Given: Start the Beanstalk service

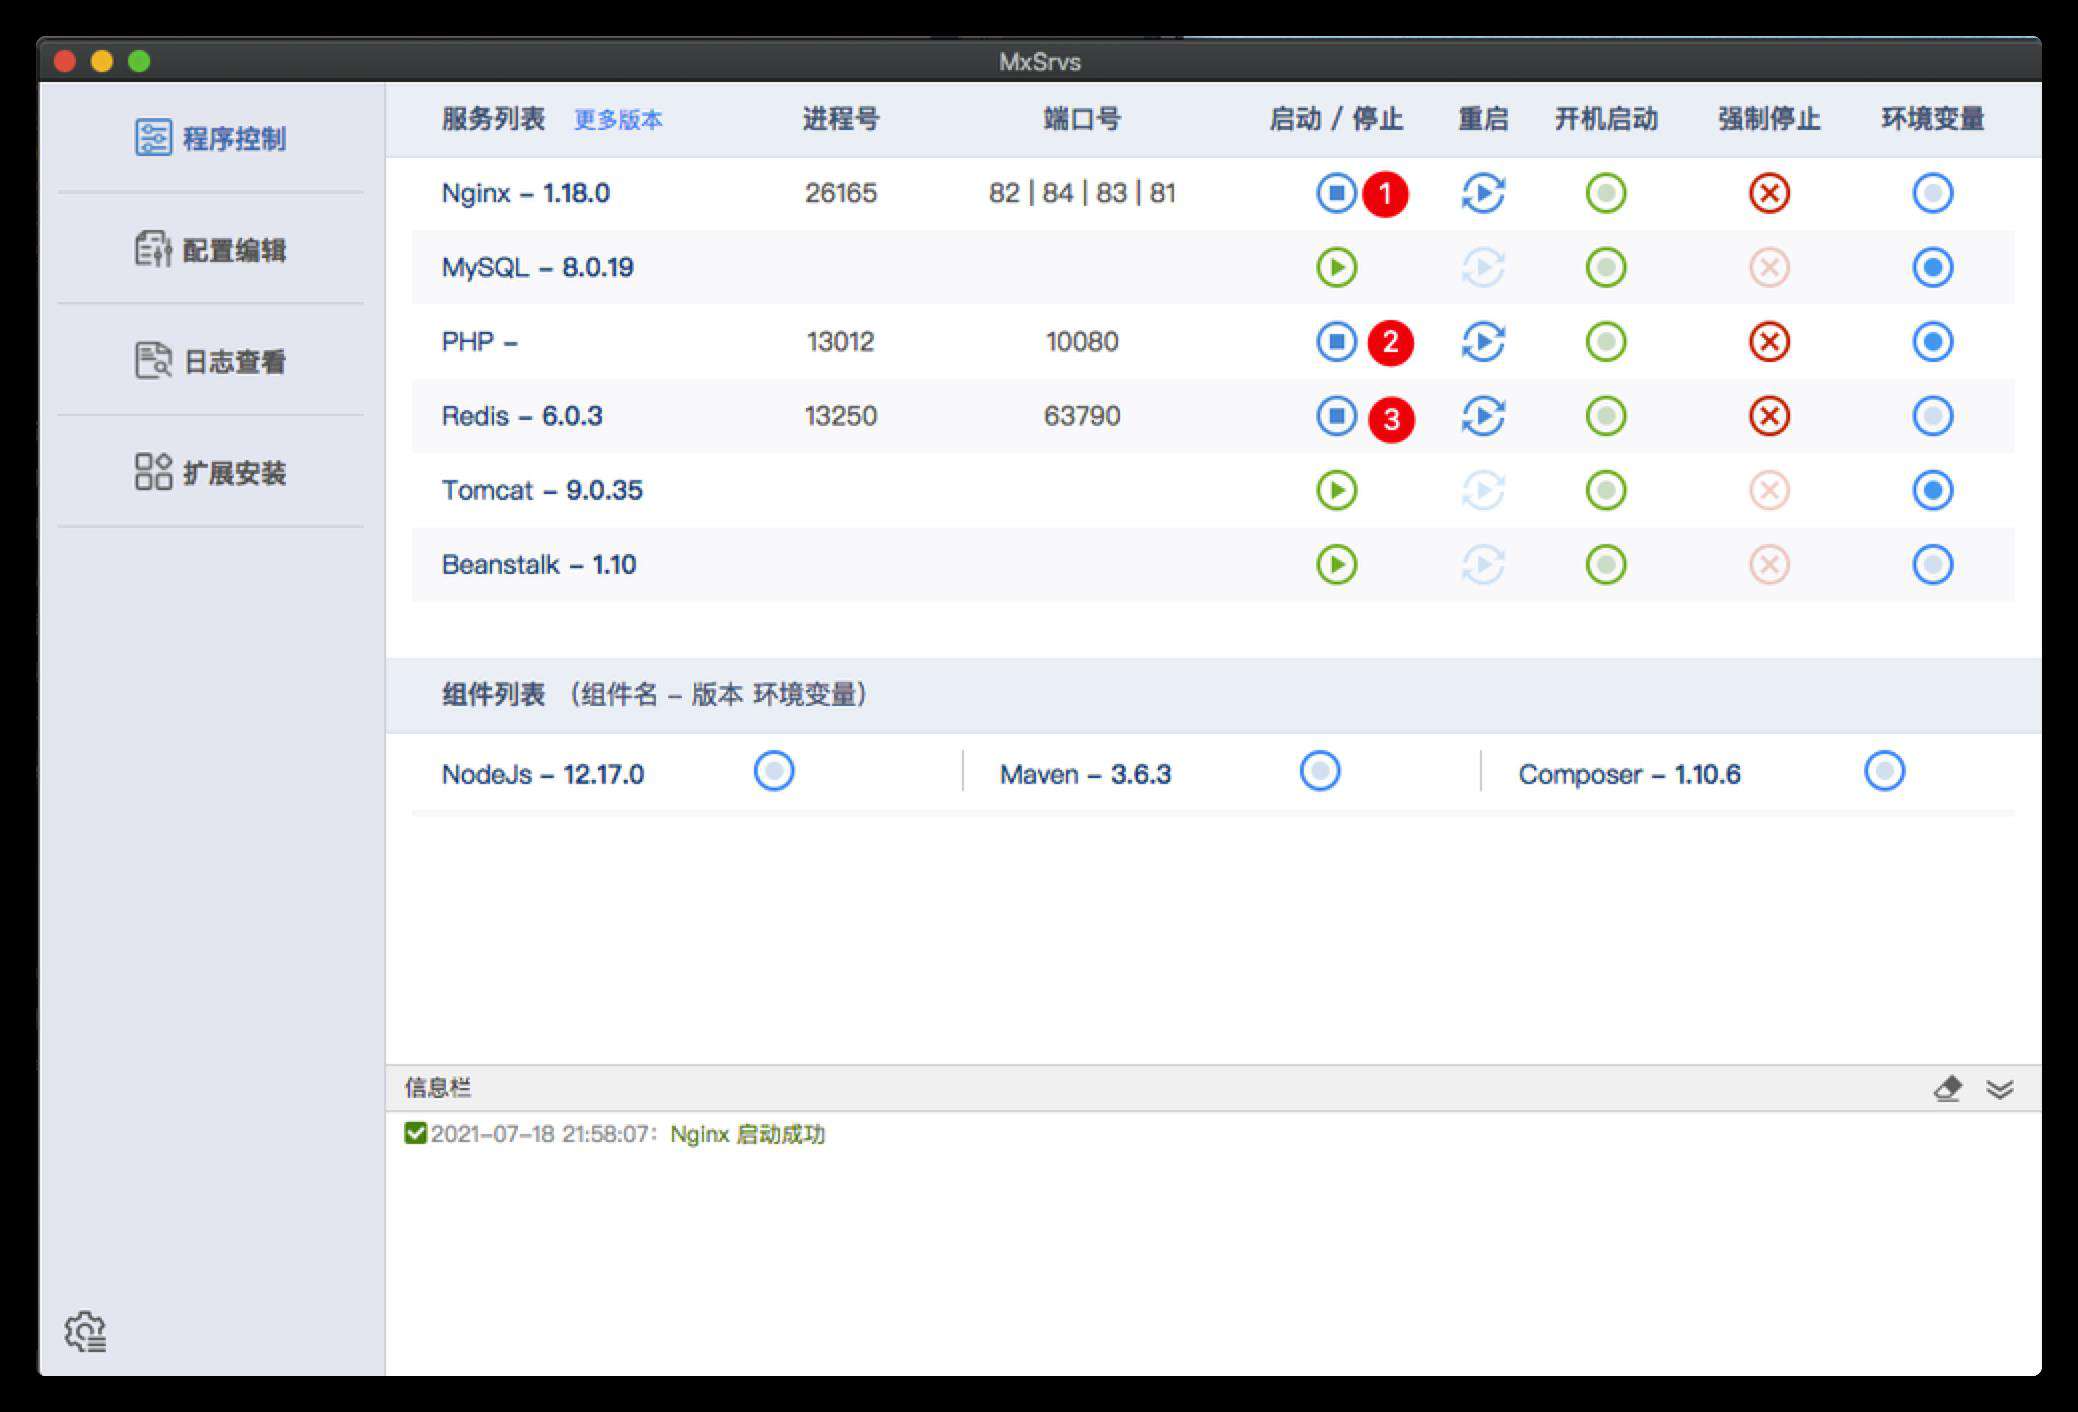Looking at the screenshot, I should click(1336, 565).
